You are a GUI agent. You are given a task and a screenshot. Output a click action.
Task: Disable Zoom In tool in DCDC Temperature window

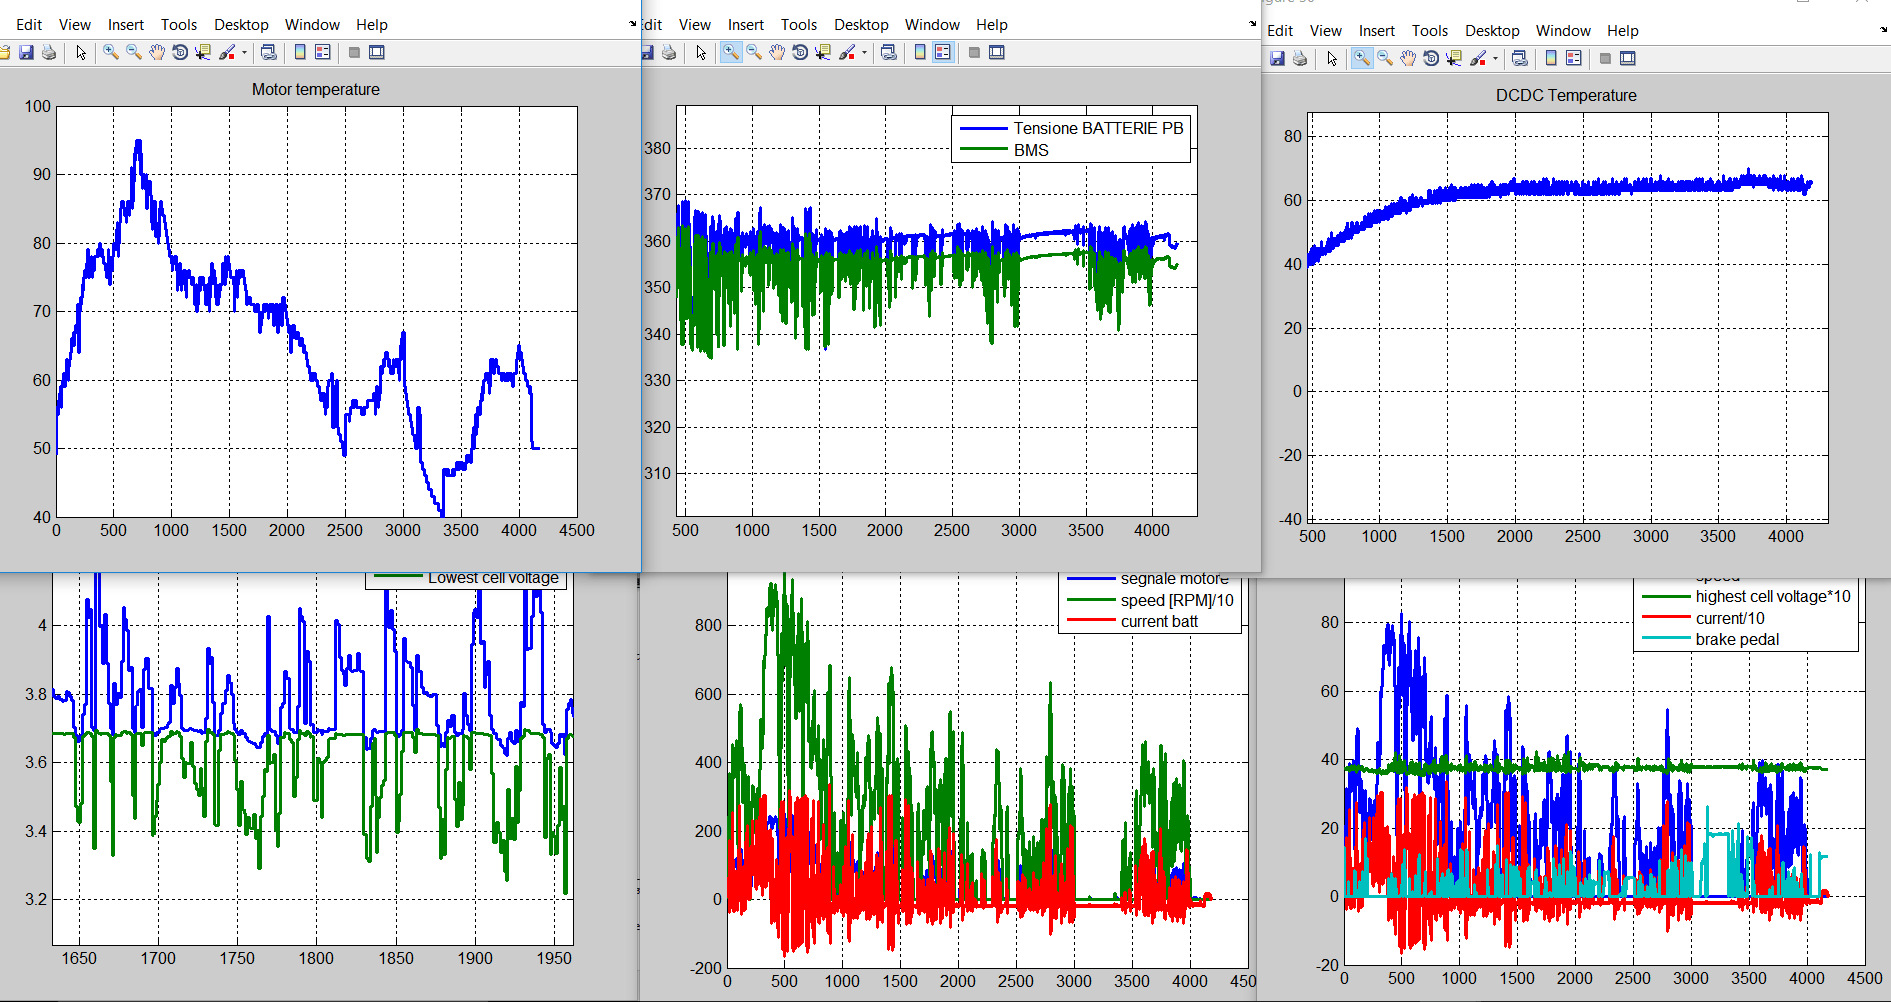coord(1362,59)
